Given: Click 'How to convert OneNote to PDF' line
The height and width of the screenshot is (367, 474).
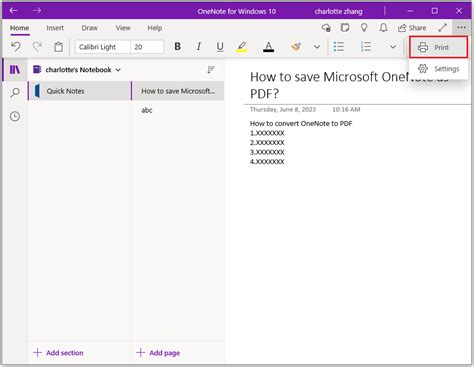Looking at the screenshot, I should click(x=301, y=123).
